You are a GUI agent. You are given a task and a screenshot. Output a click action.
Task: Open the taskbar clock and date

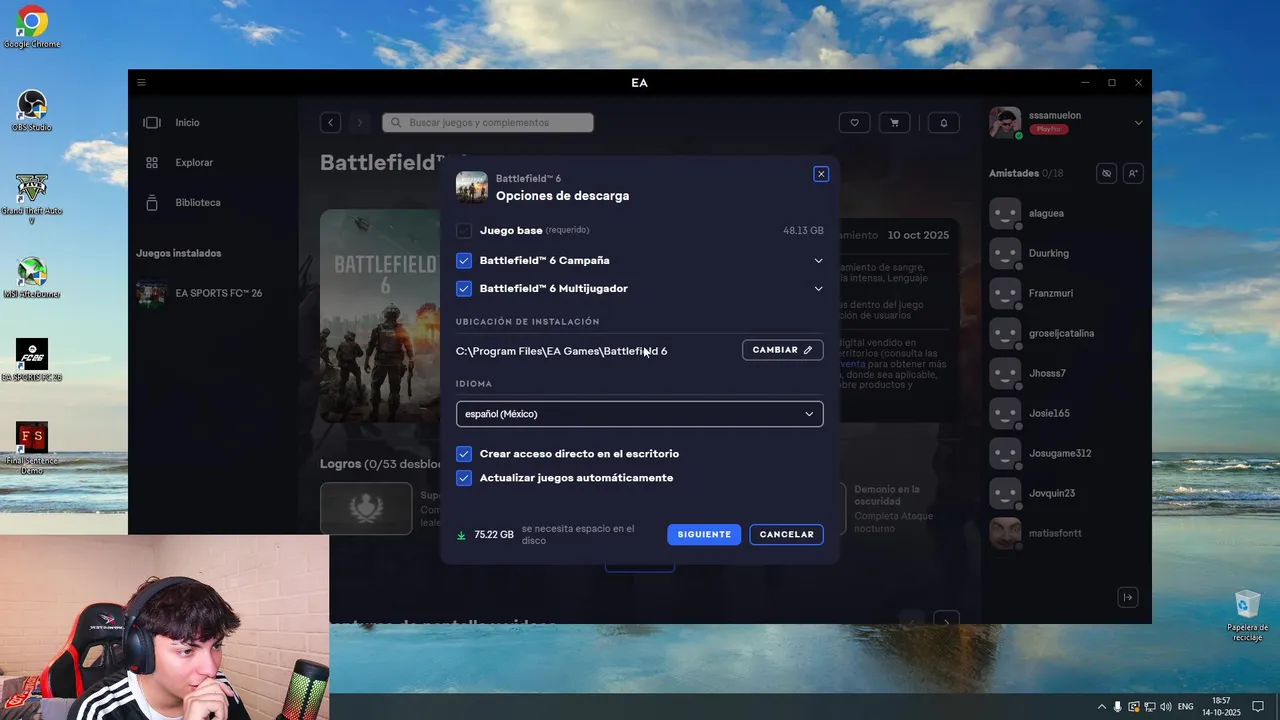(x=1221, y=707)
